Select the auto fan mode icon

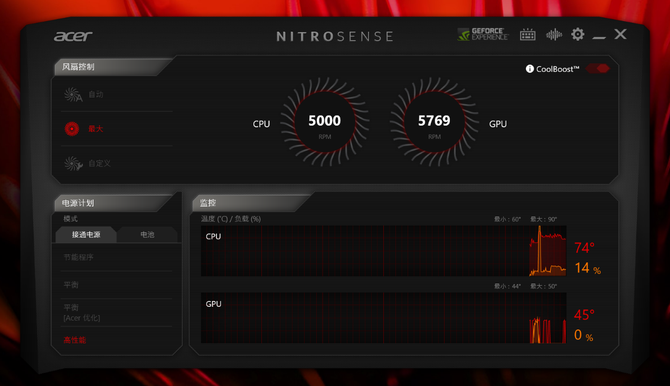73,94
